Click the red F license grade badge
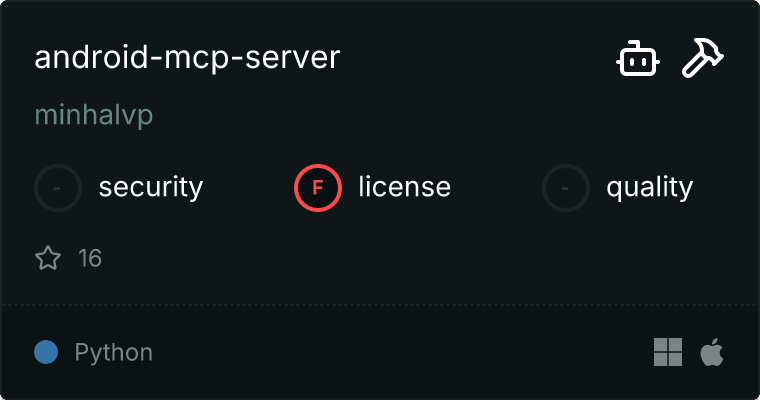 click(318, 187)
